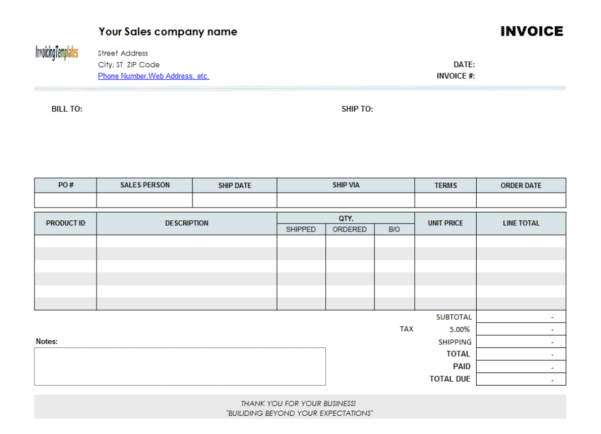
Task: Select the SHIP TO label
Action: 356,109
